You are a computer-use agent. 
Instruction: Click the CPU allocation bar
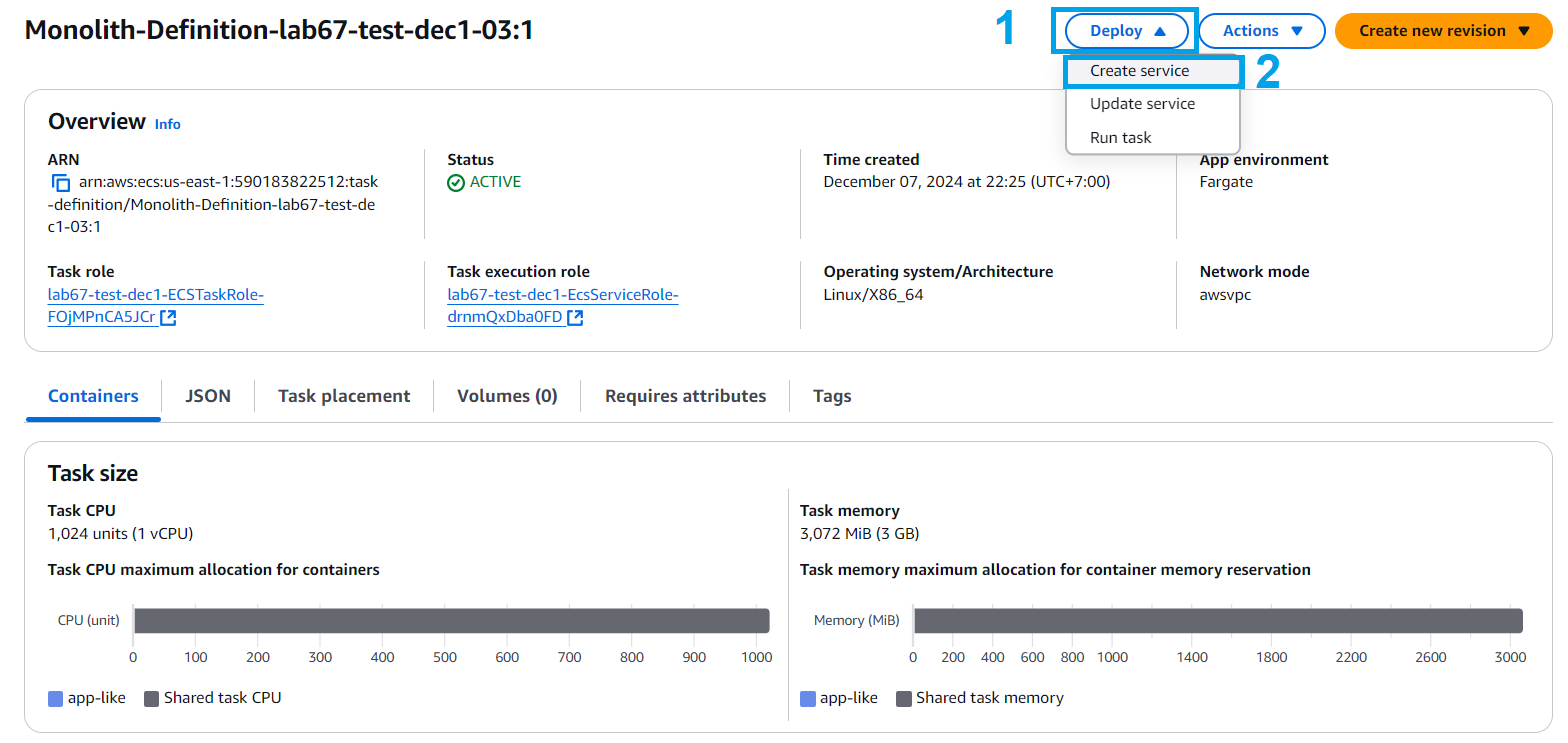coord(451,621)
